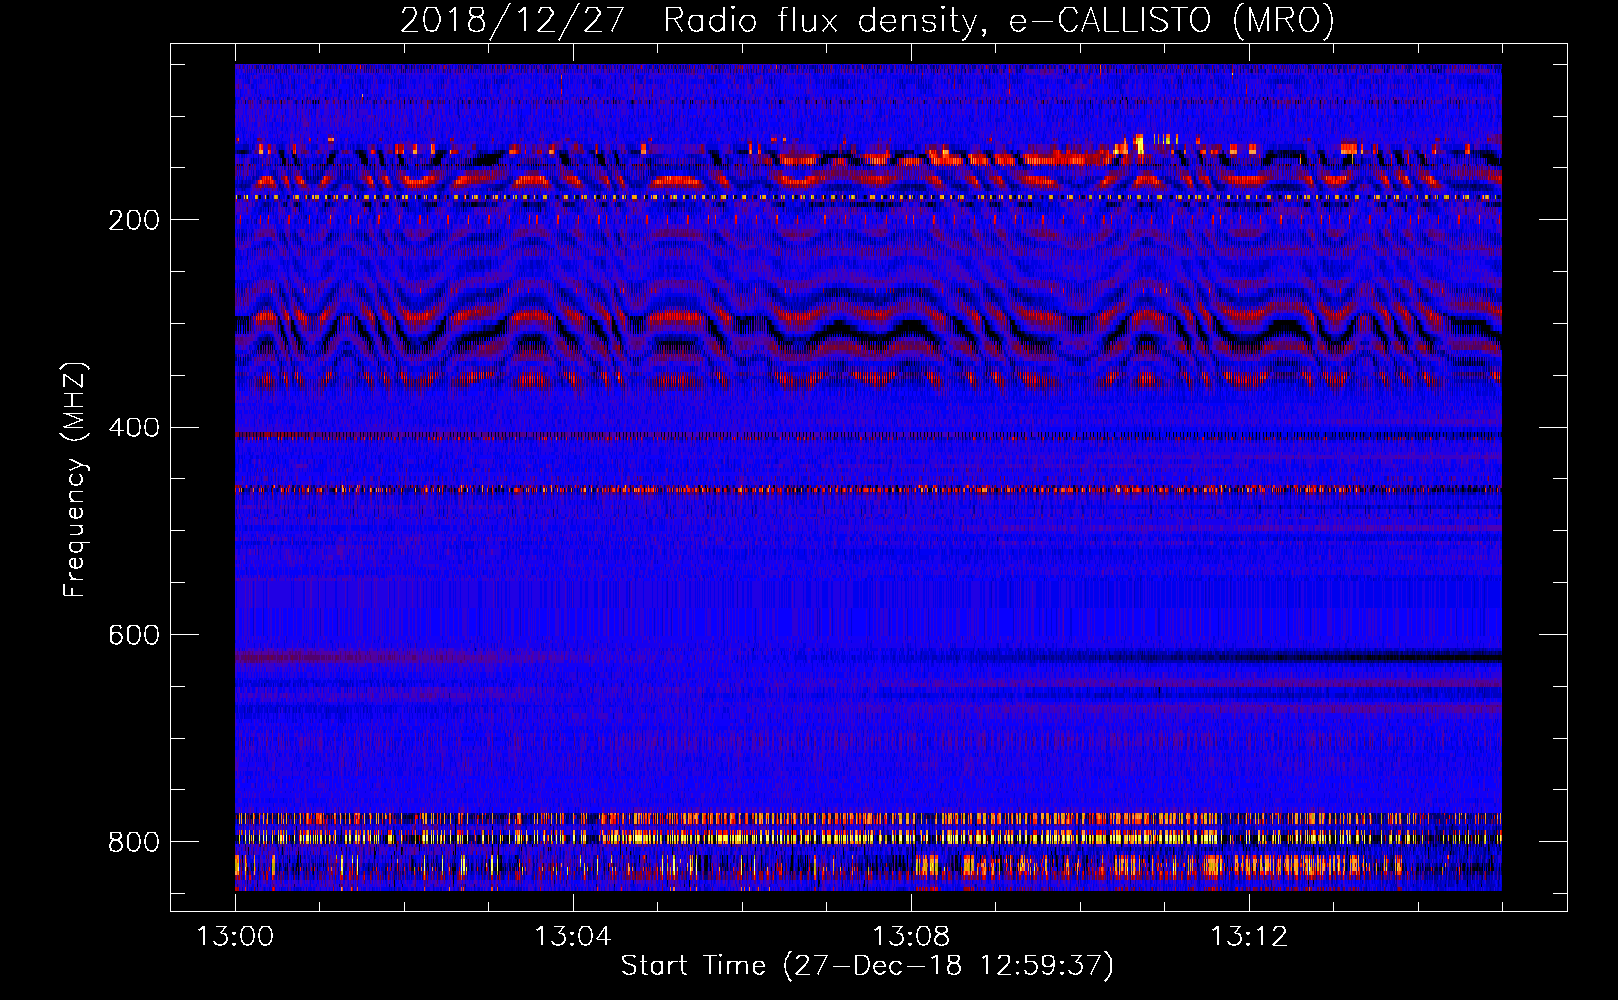Click the 13:04 time tick label
The width and height of the screenshot is (1618, 1000).
(x=572, y=937)
